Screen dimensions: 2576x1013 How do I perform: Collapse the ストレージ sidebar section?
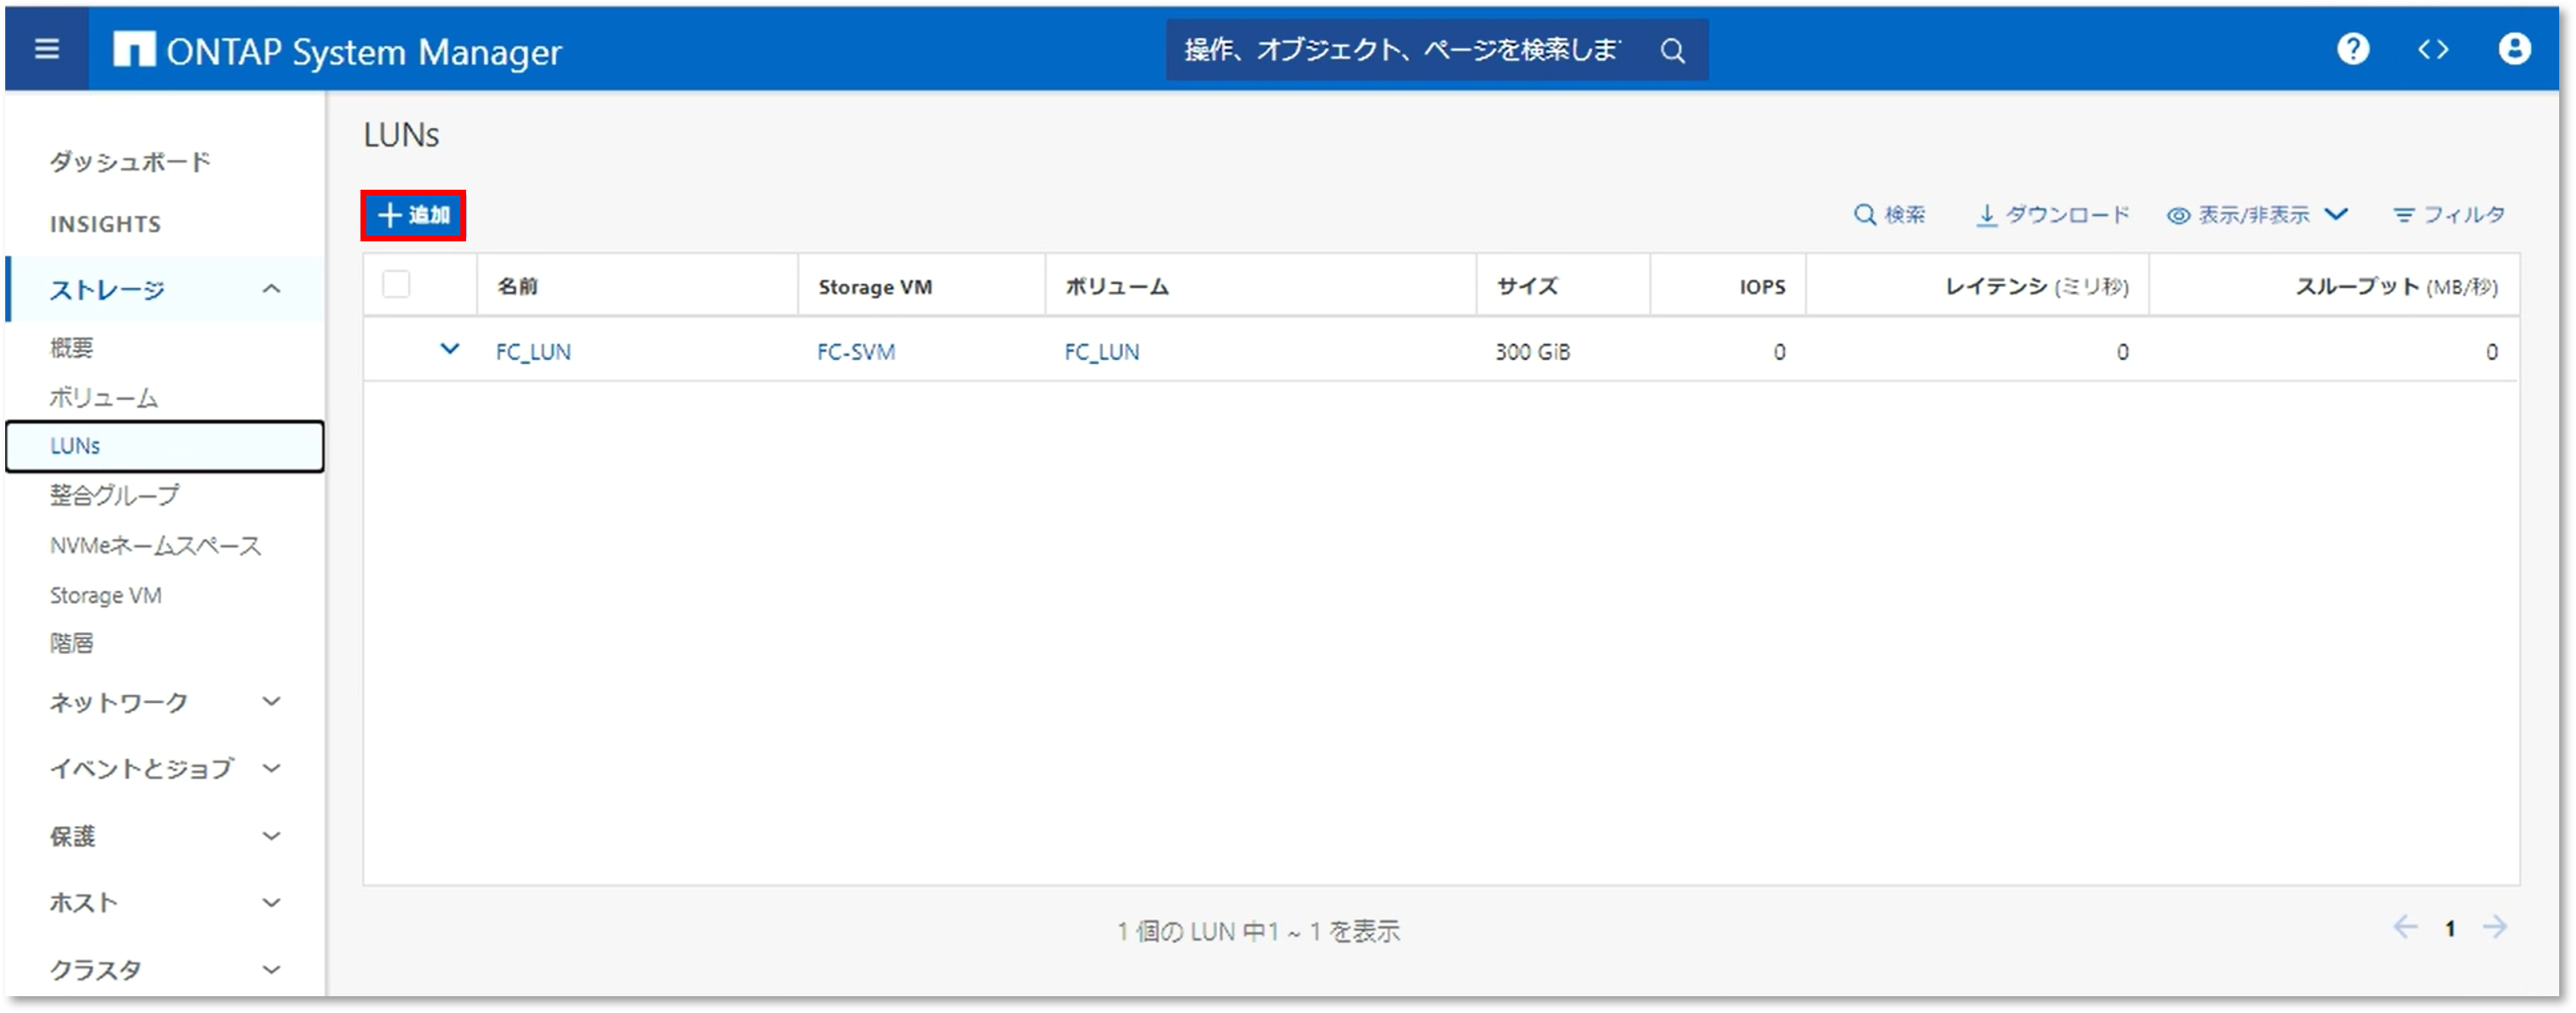click(x=165, y=290)
